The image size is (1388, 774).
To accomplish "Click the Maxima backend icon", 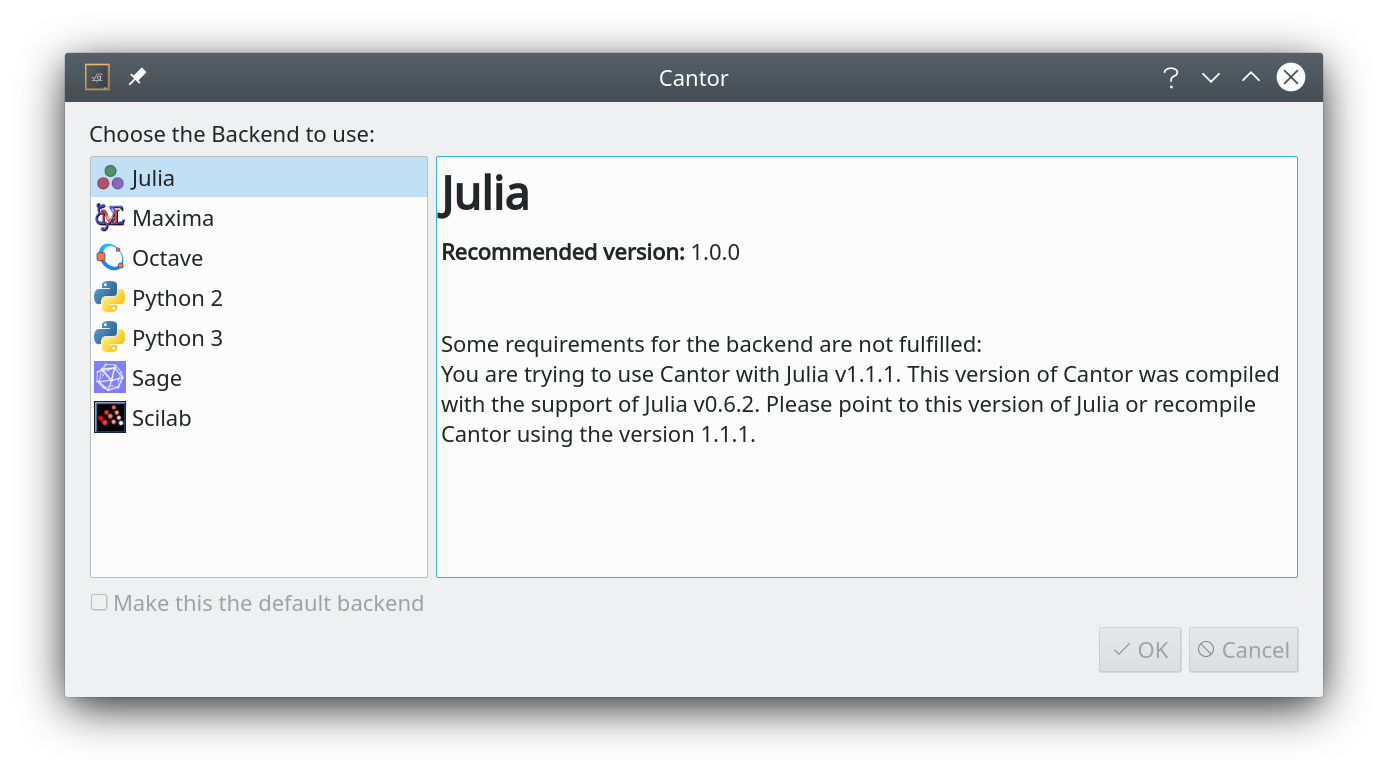I will click(x=110, y=216).
